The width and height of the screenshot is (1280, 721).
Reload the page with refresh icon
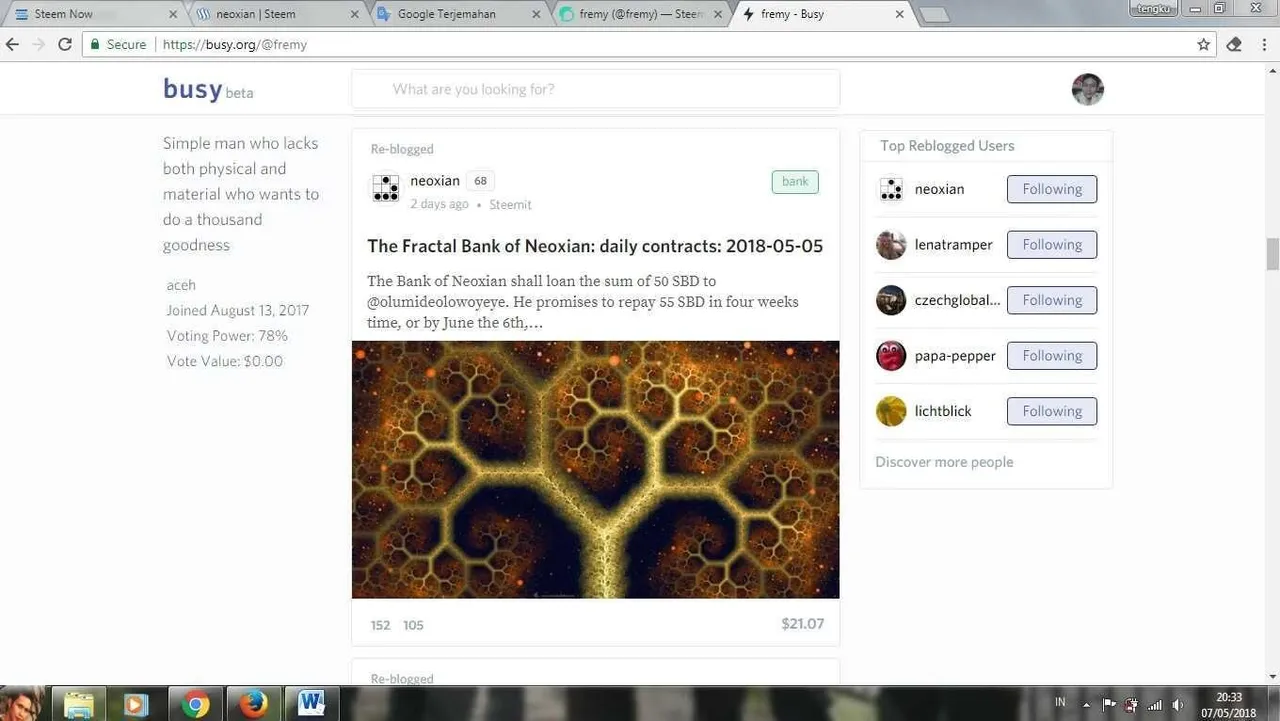coord(65,44)
